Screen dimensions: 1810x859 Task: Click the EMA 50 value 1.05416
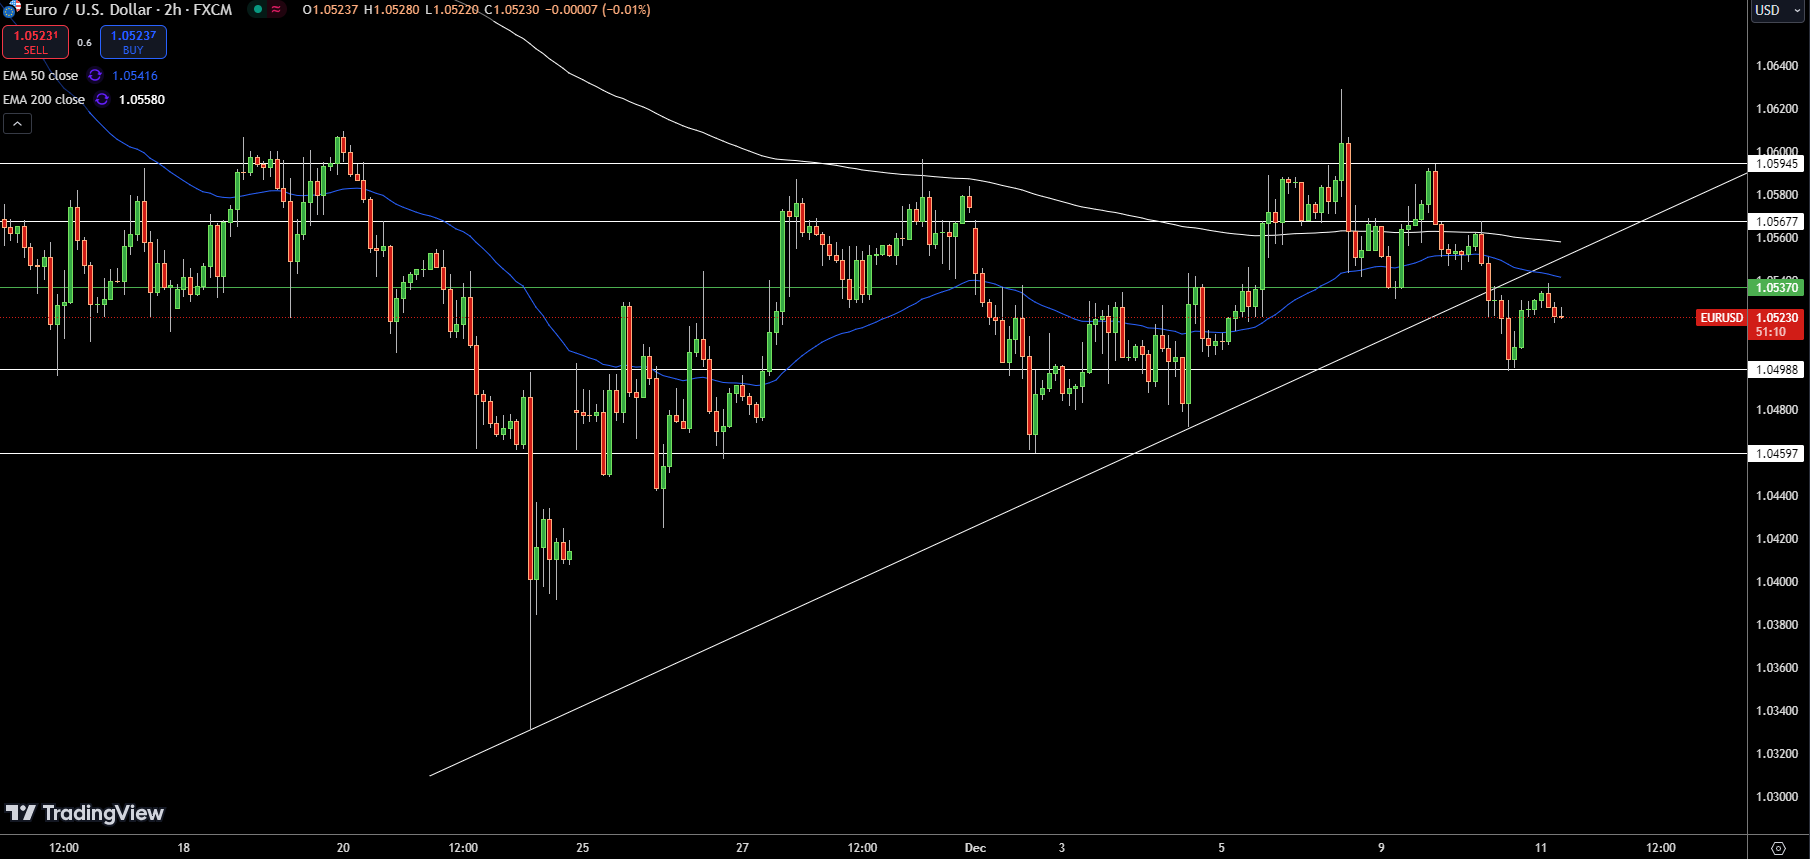(x=135, y=76)
